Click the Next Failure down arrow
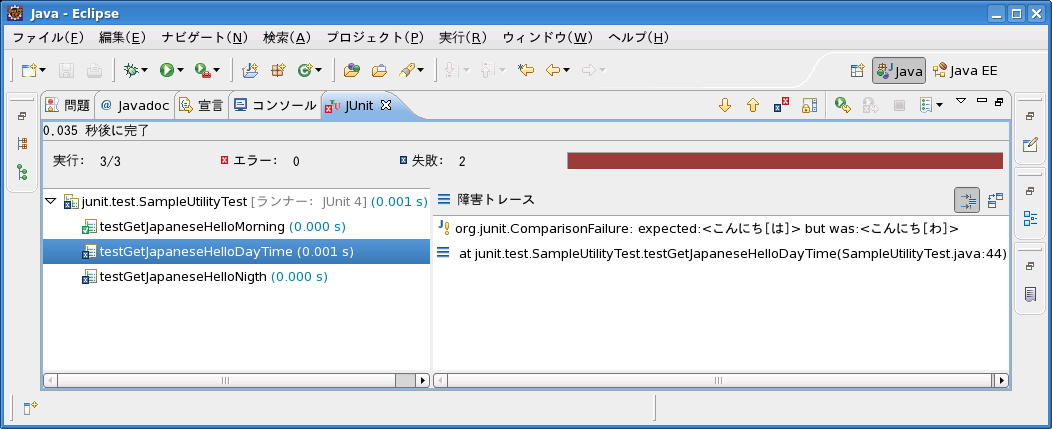Image resolution: width=1052 pixels, height=429 pixels. click(x=725, y=105)
